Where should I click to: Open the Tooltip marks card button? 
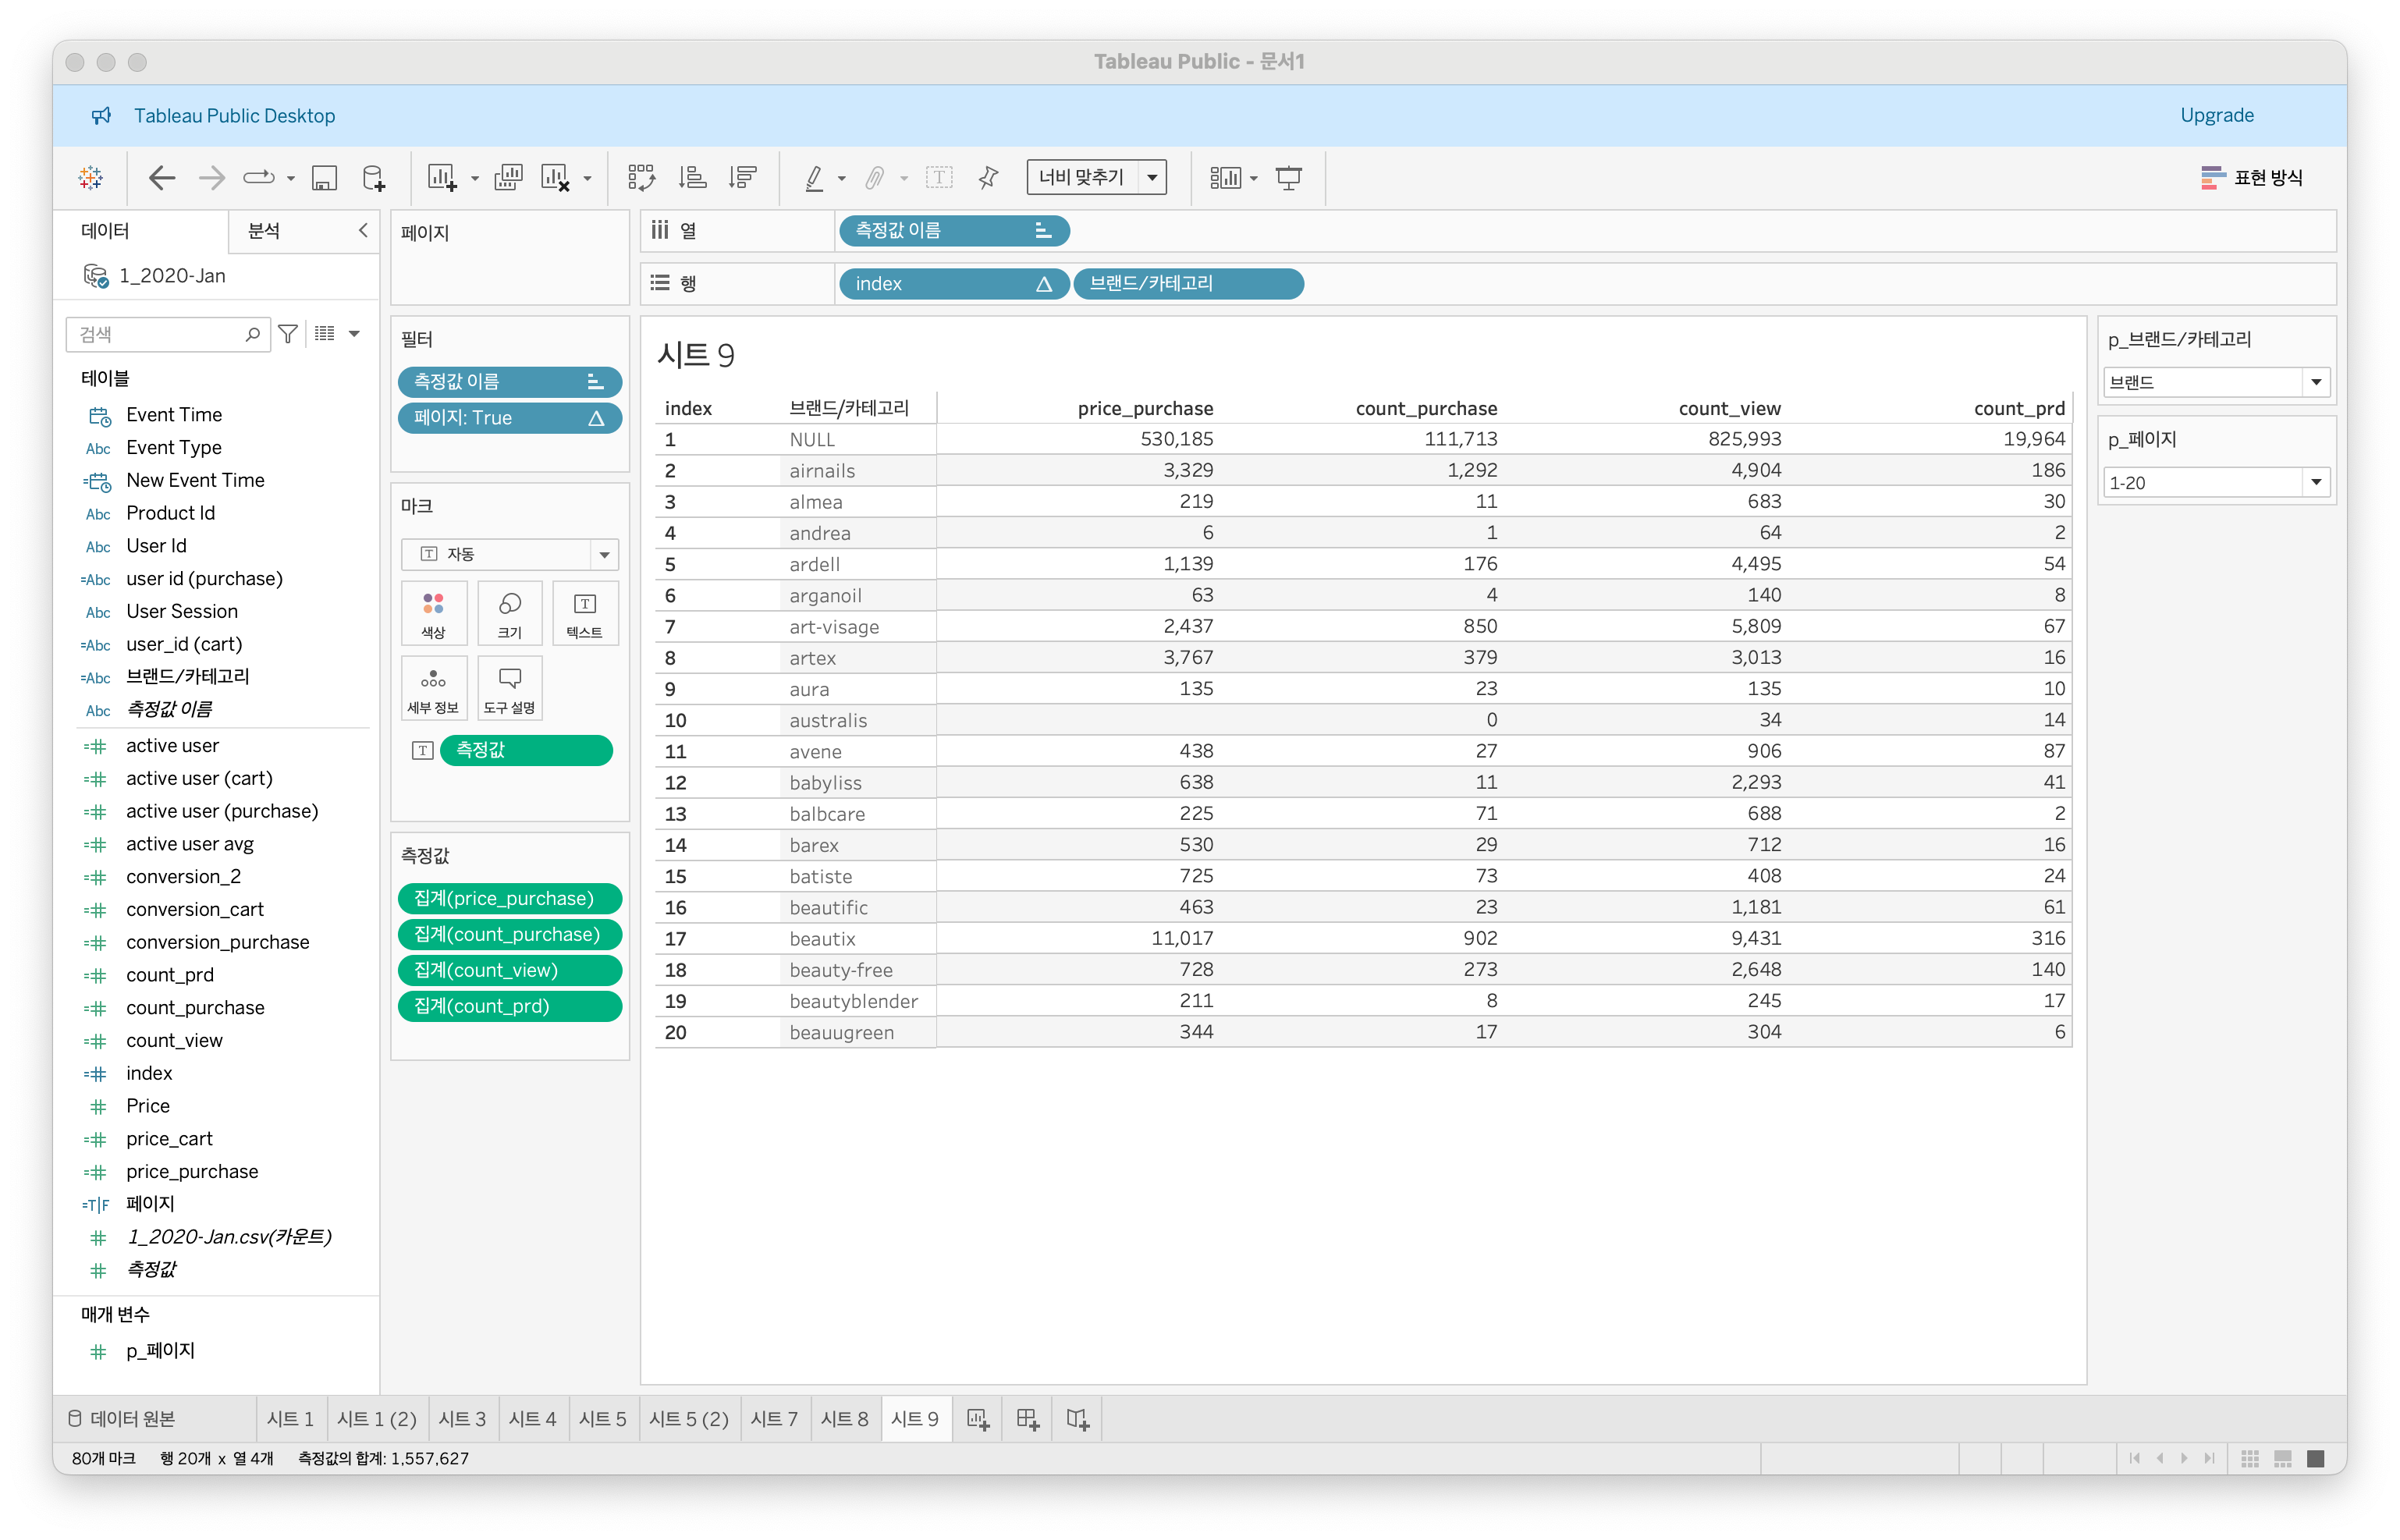[509, 688]
